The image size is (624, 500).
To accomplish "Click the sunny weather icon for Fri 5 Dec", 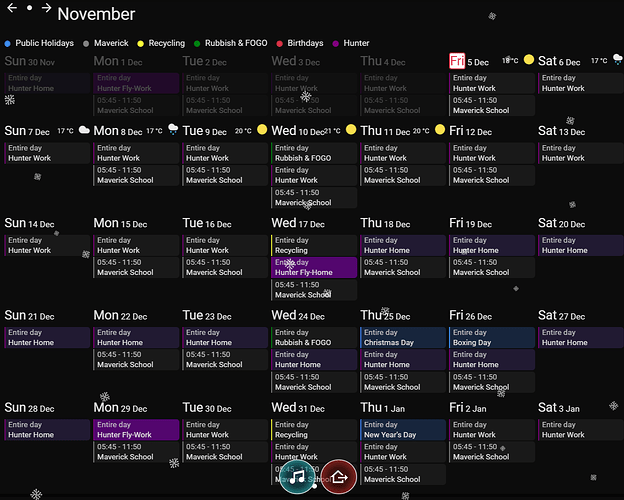I will [x=528, y=60].
